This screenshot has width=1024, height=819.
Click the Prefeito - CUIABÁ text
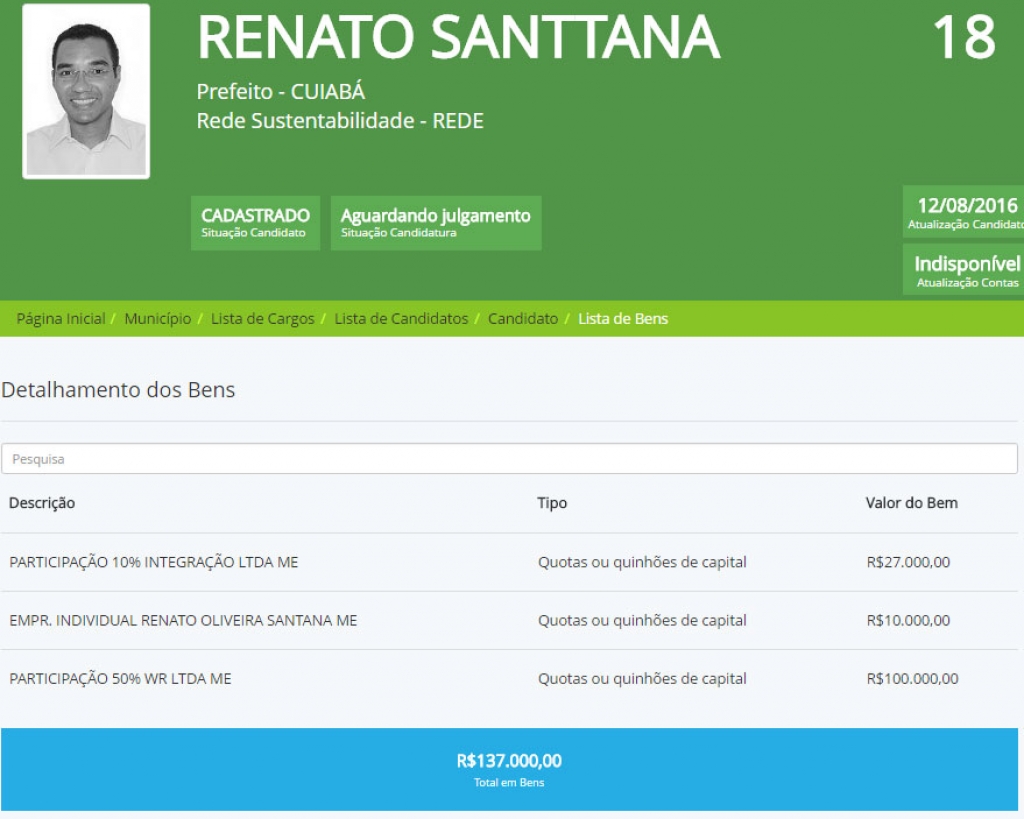[x=281, y=91]
